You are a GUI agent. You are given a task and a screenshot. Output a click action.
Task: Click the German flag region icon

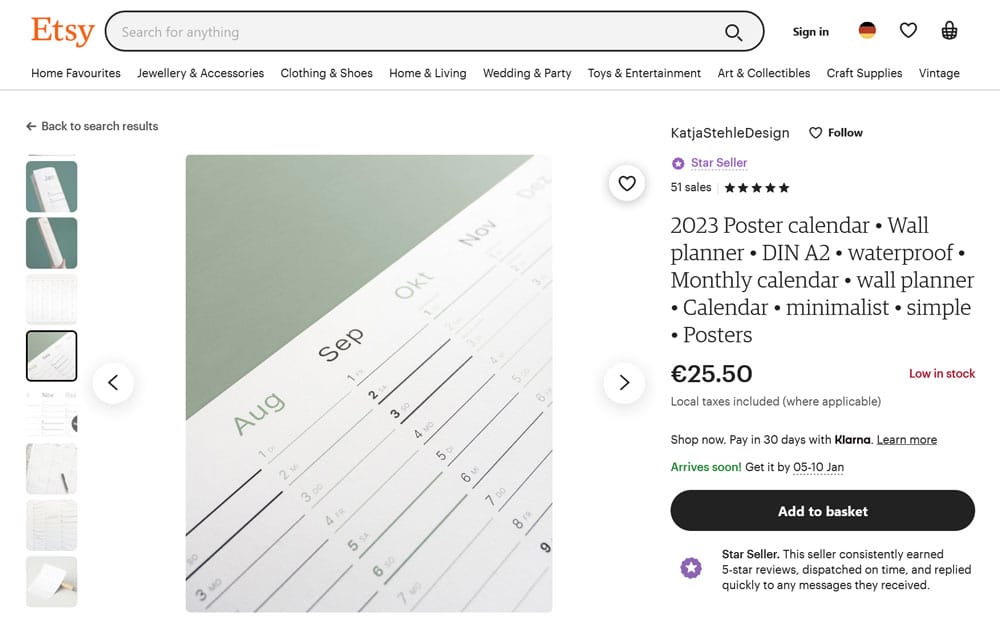[x=867, y=31]
